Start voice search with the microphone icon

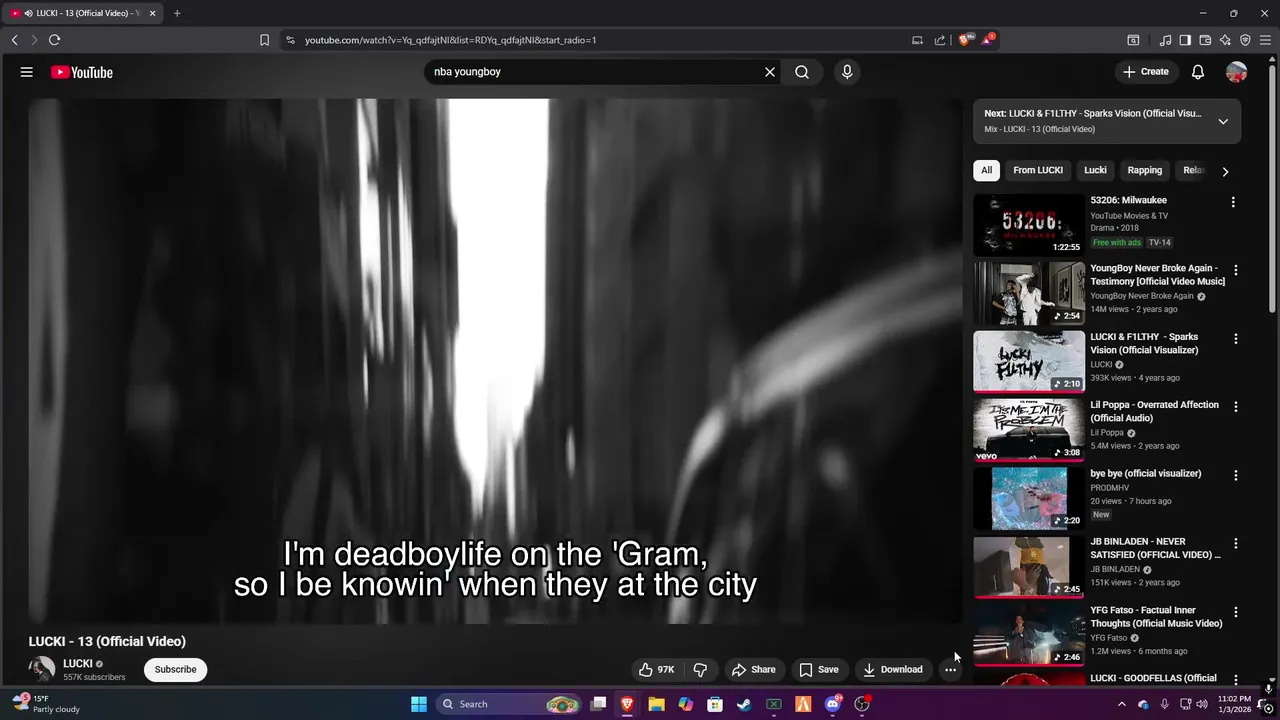pos(847,72)
